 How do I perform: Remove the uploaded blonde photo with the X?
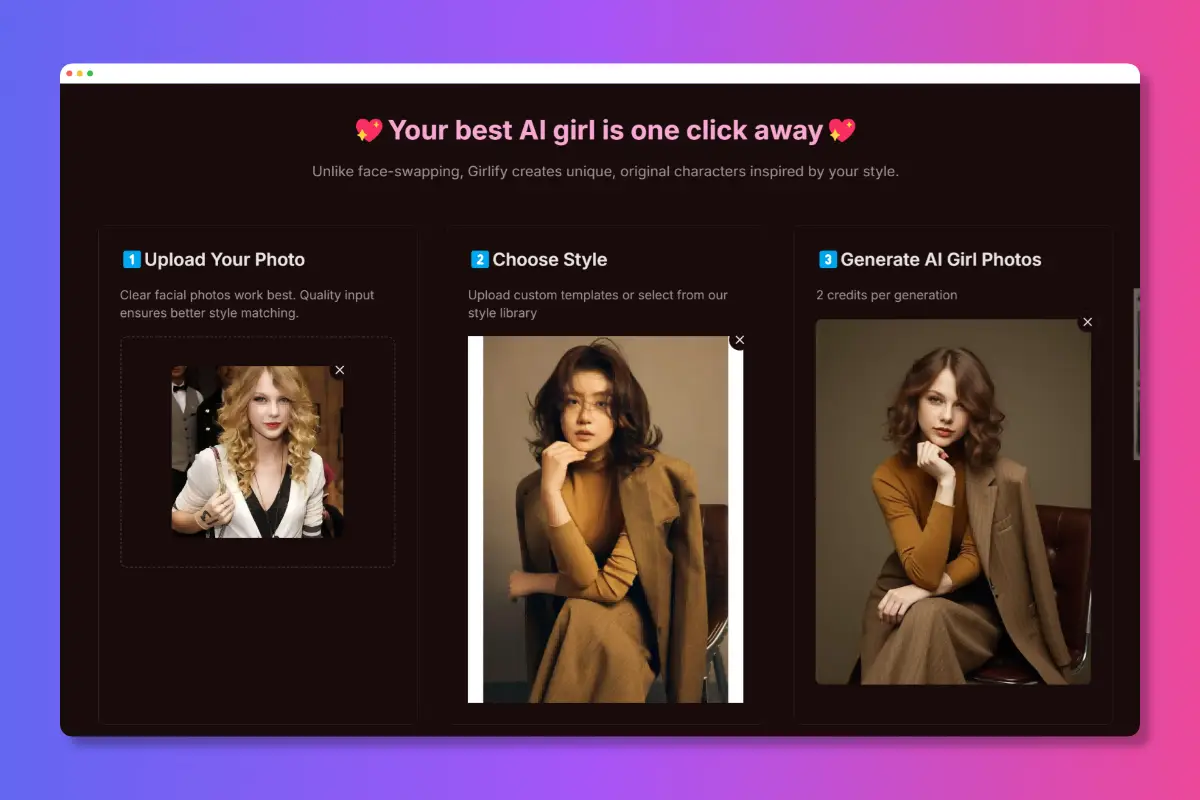[339, 370]
